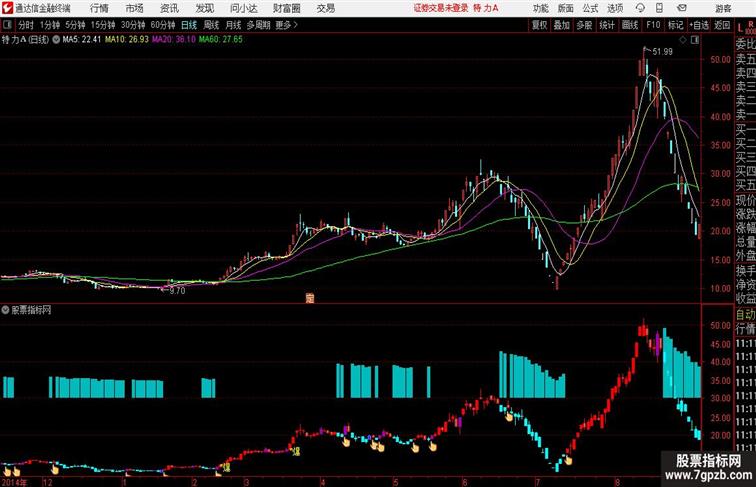Open the 交易 menu
The image size is (756, 487).
point(325,8)
